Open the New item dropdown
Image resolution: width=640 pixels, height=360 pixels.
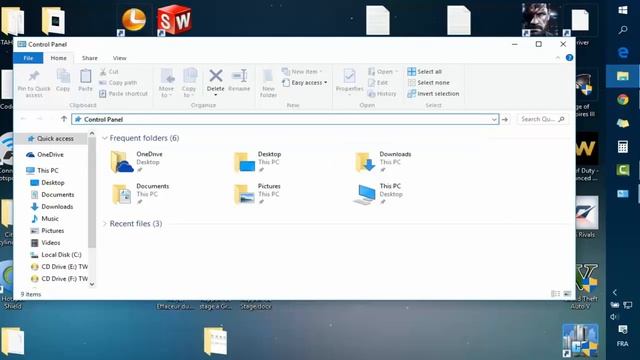[x=302, y=72]
